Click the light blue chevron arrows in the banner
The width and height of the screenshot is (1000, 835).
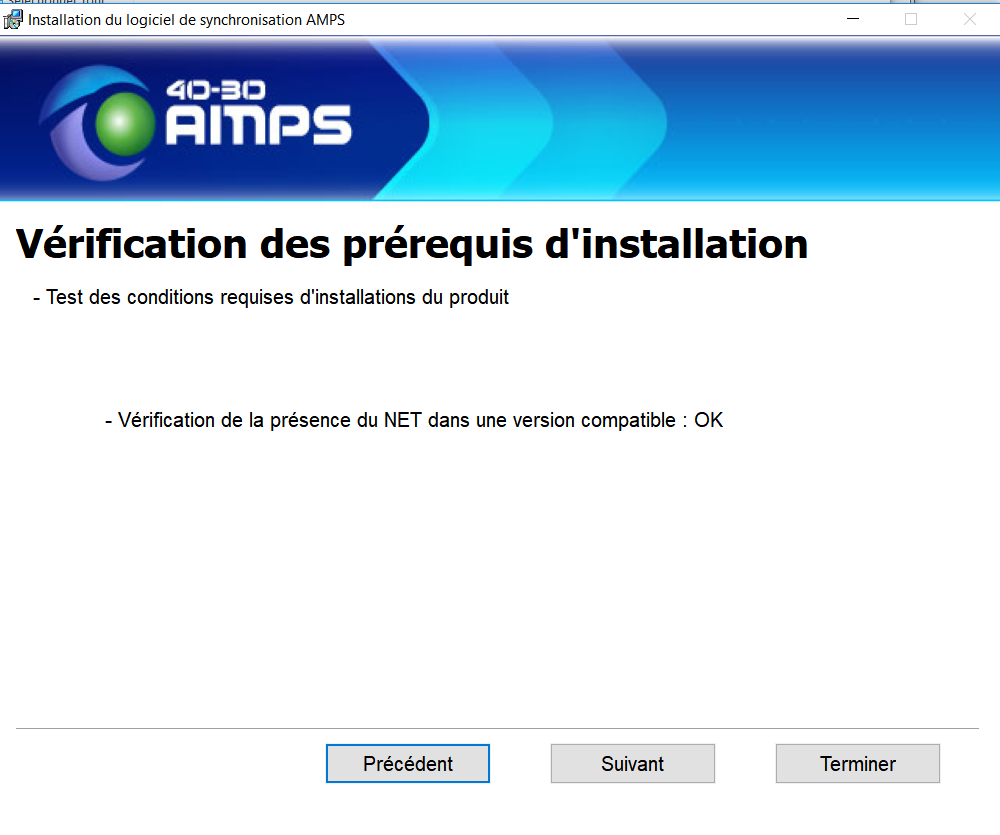[590, 120]
